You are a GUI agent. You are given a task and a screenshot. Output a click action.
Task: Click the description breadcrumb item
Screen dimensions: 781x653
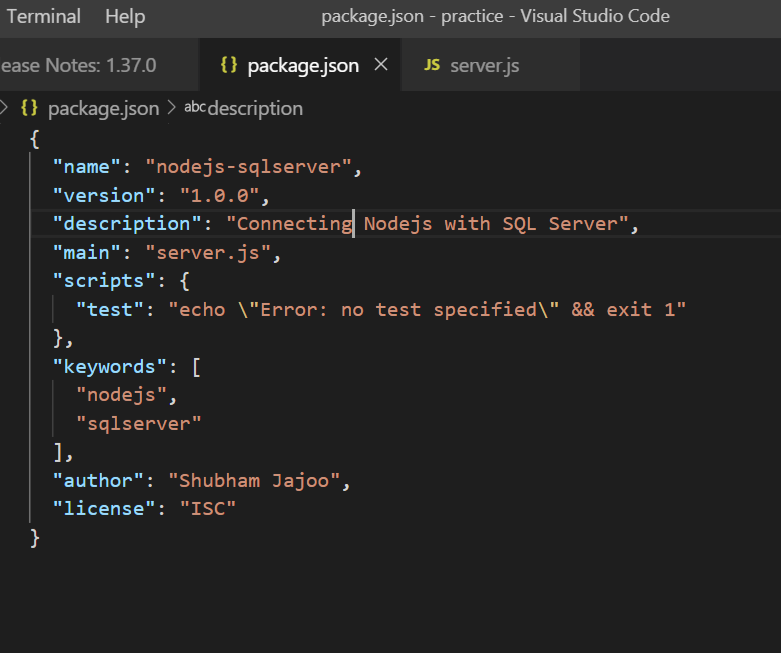(x=255, y=109)
